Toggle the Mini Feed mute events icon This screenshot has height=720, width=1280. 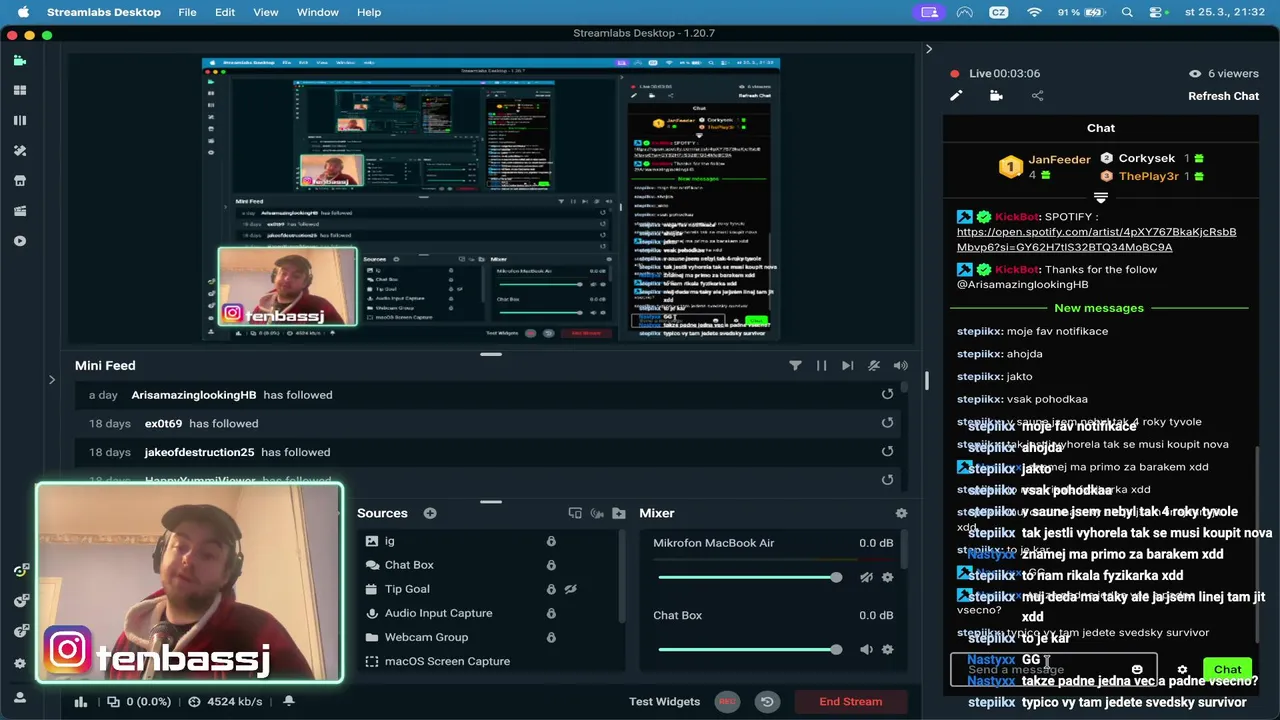874,366
